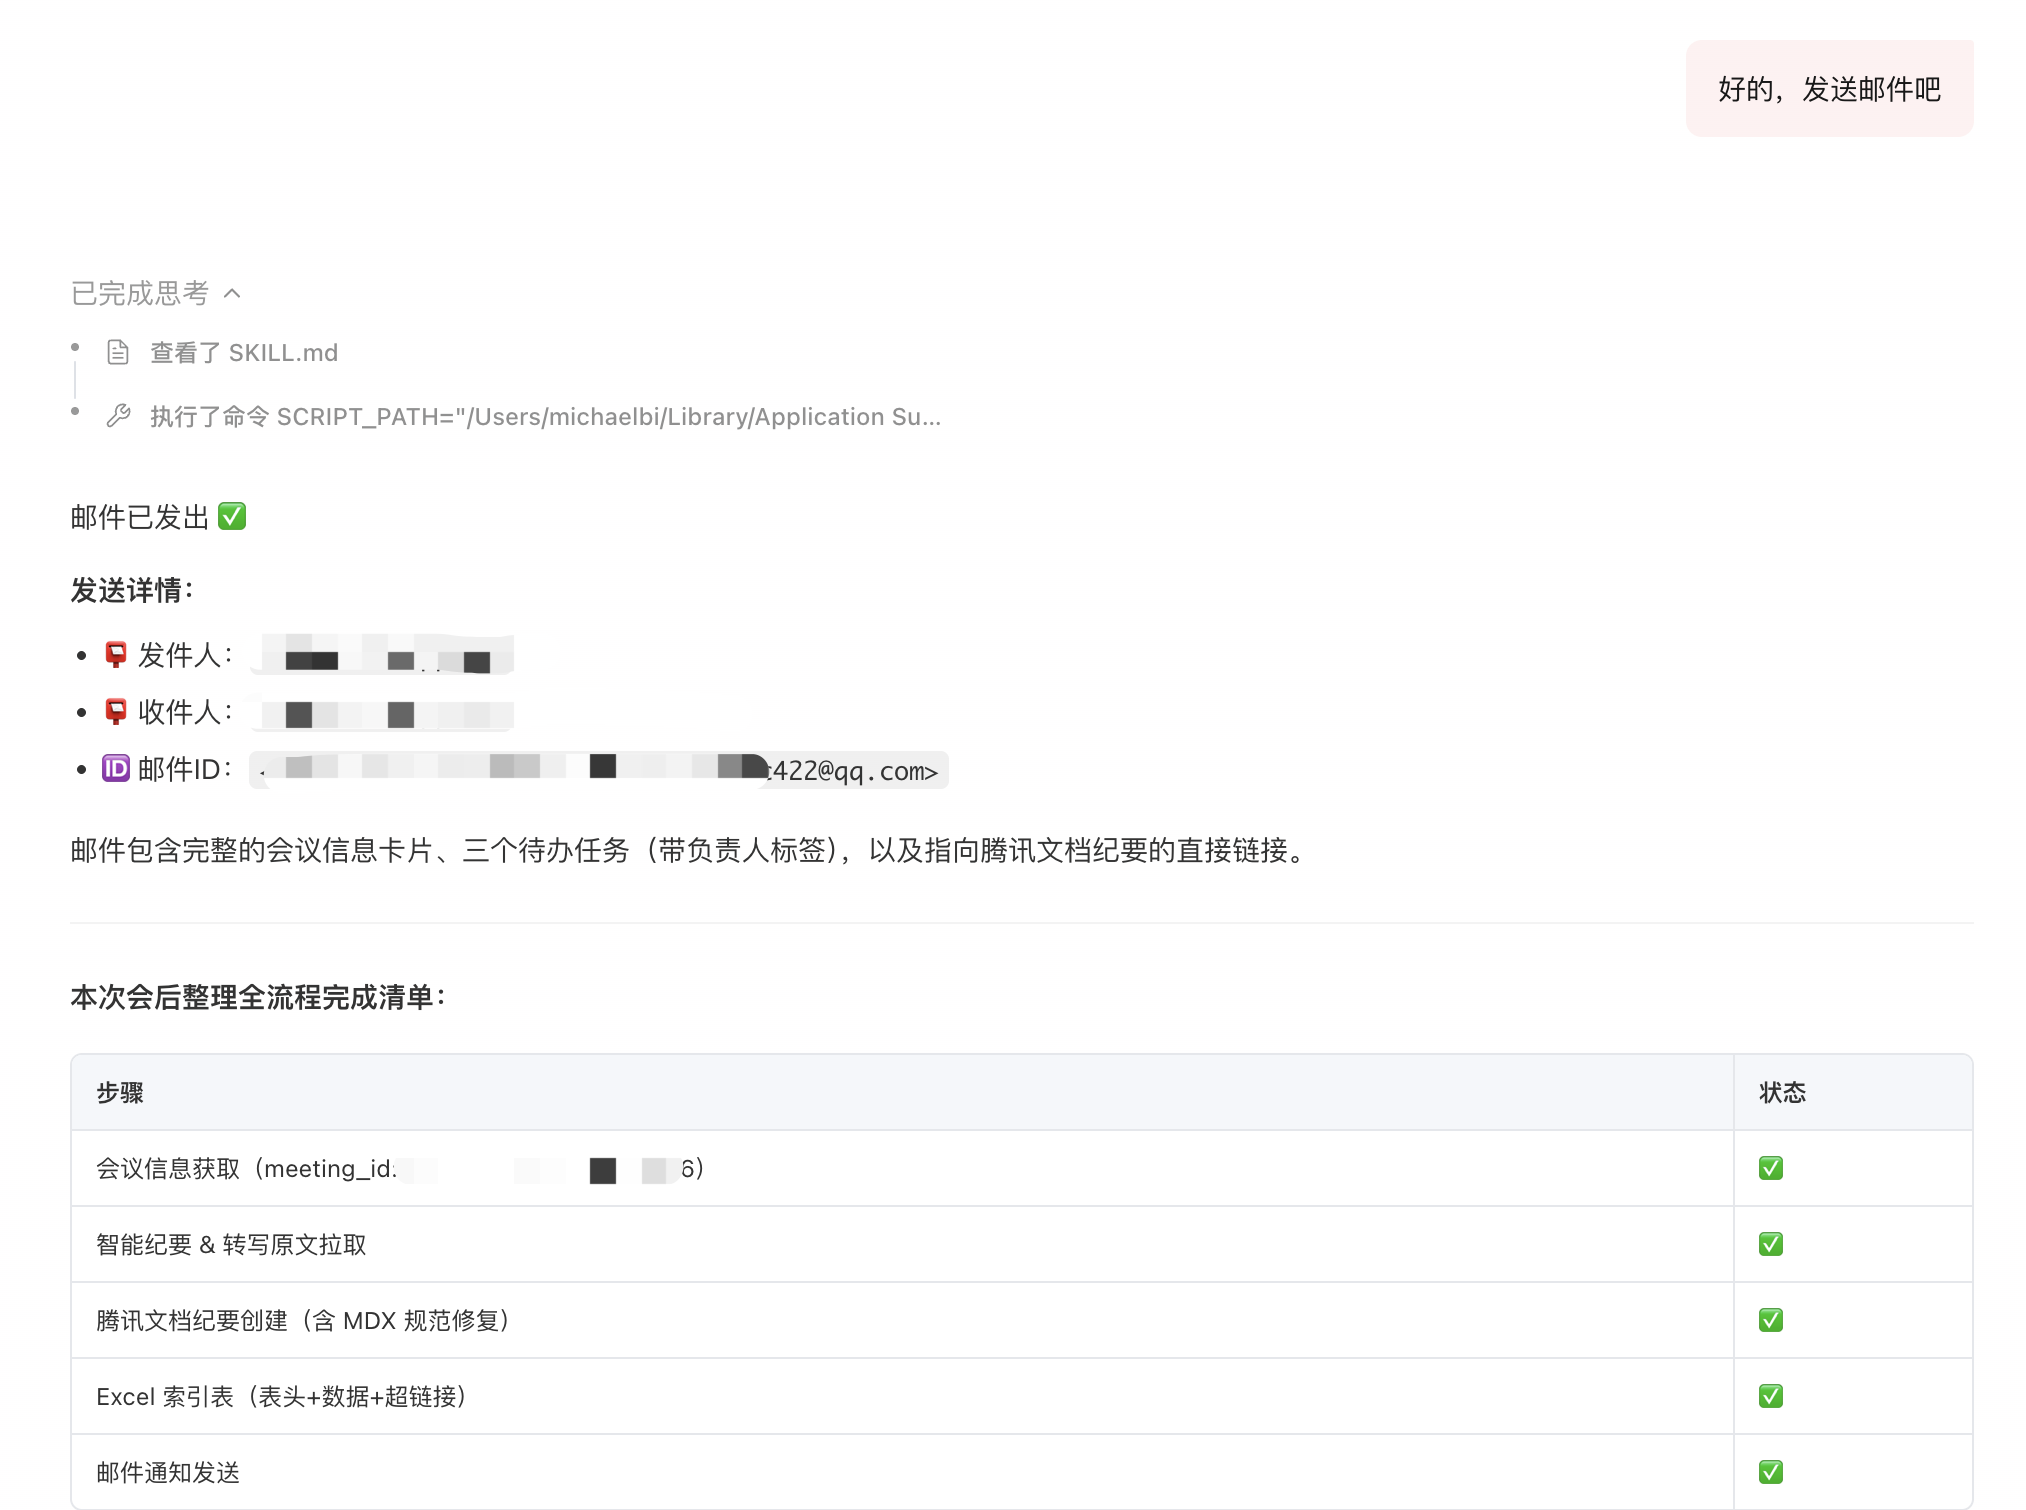Click the postbox icon beside 收件人
This screenshot has height=1510, width=2026.
(x=114, y=712)
